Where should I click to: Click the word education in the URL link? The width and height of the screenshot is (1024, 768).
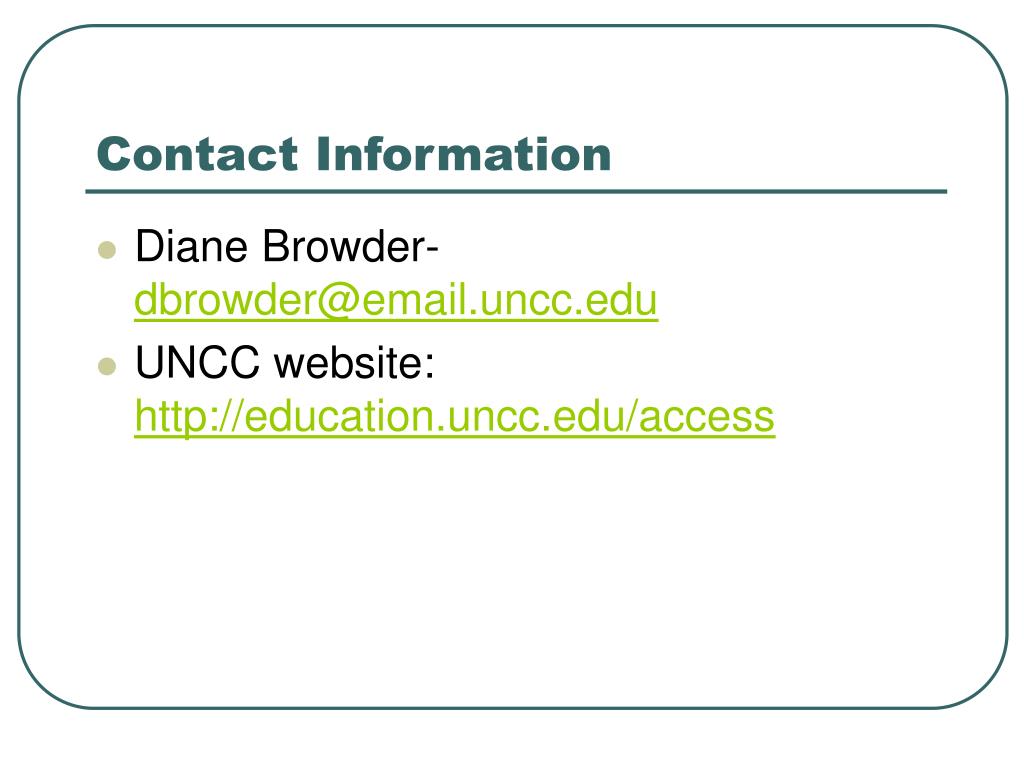click(x=340, y=417)
